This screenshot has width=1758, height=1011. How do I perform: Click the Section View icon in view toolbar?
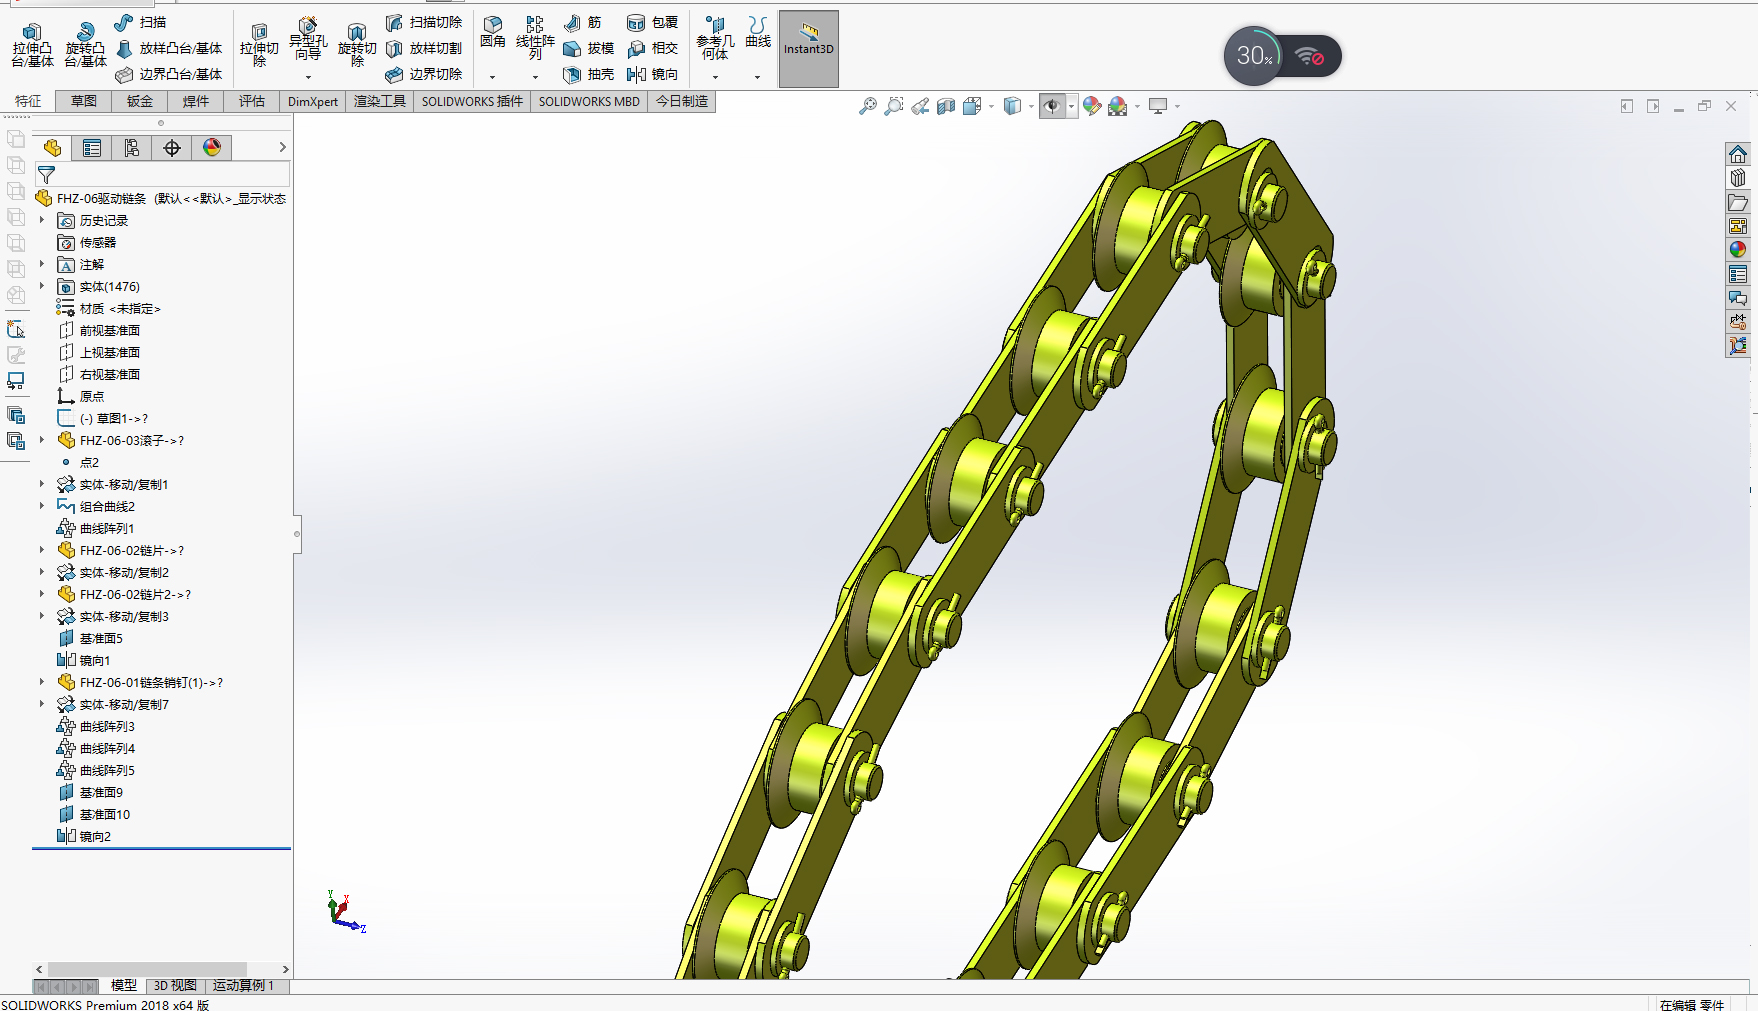[x=946, y=106]
